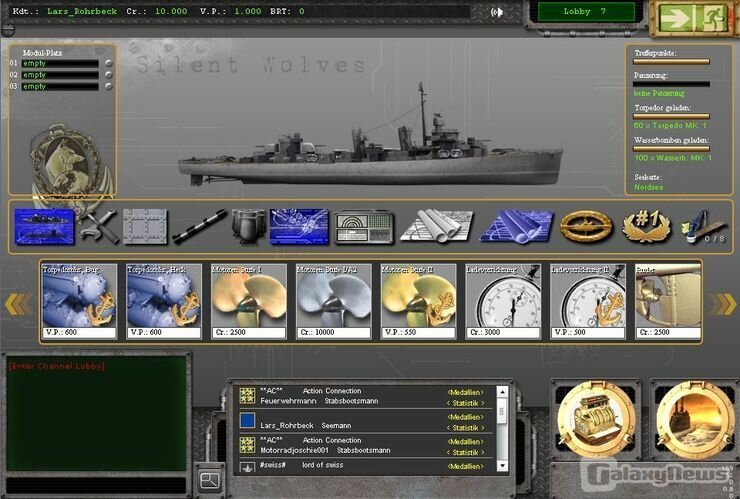Toggle module slot 01 indicator
The width and height of the screenshot is (740, 499).
tap(108, 63)
